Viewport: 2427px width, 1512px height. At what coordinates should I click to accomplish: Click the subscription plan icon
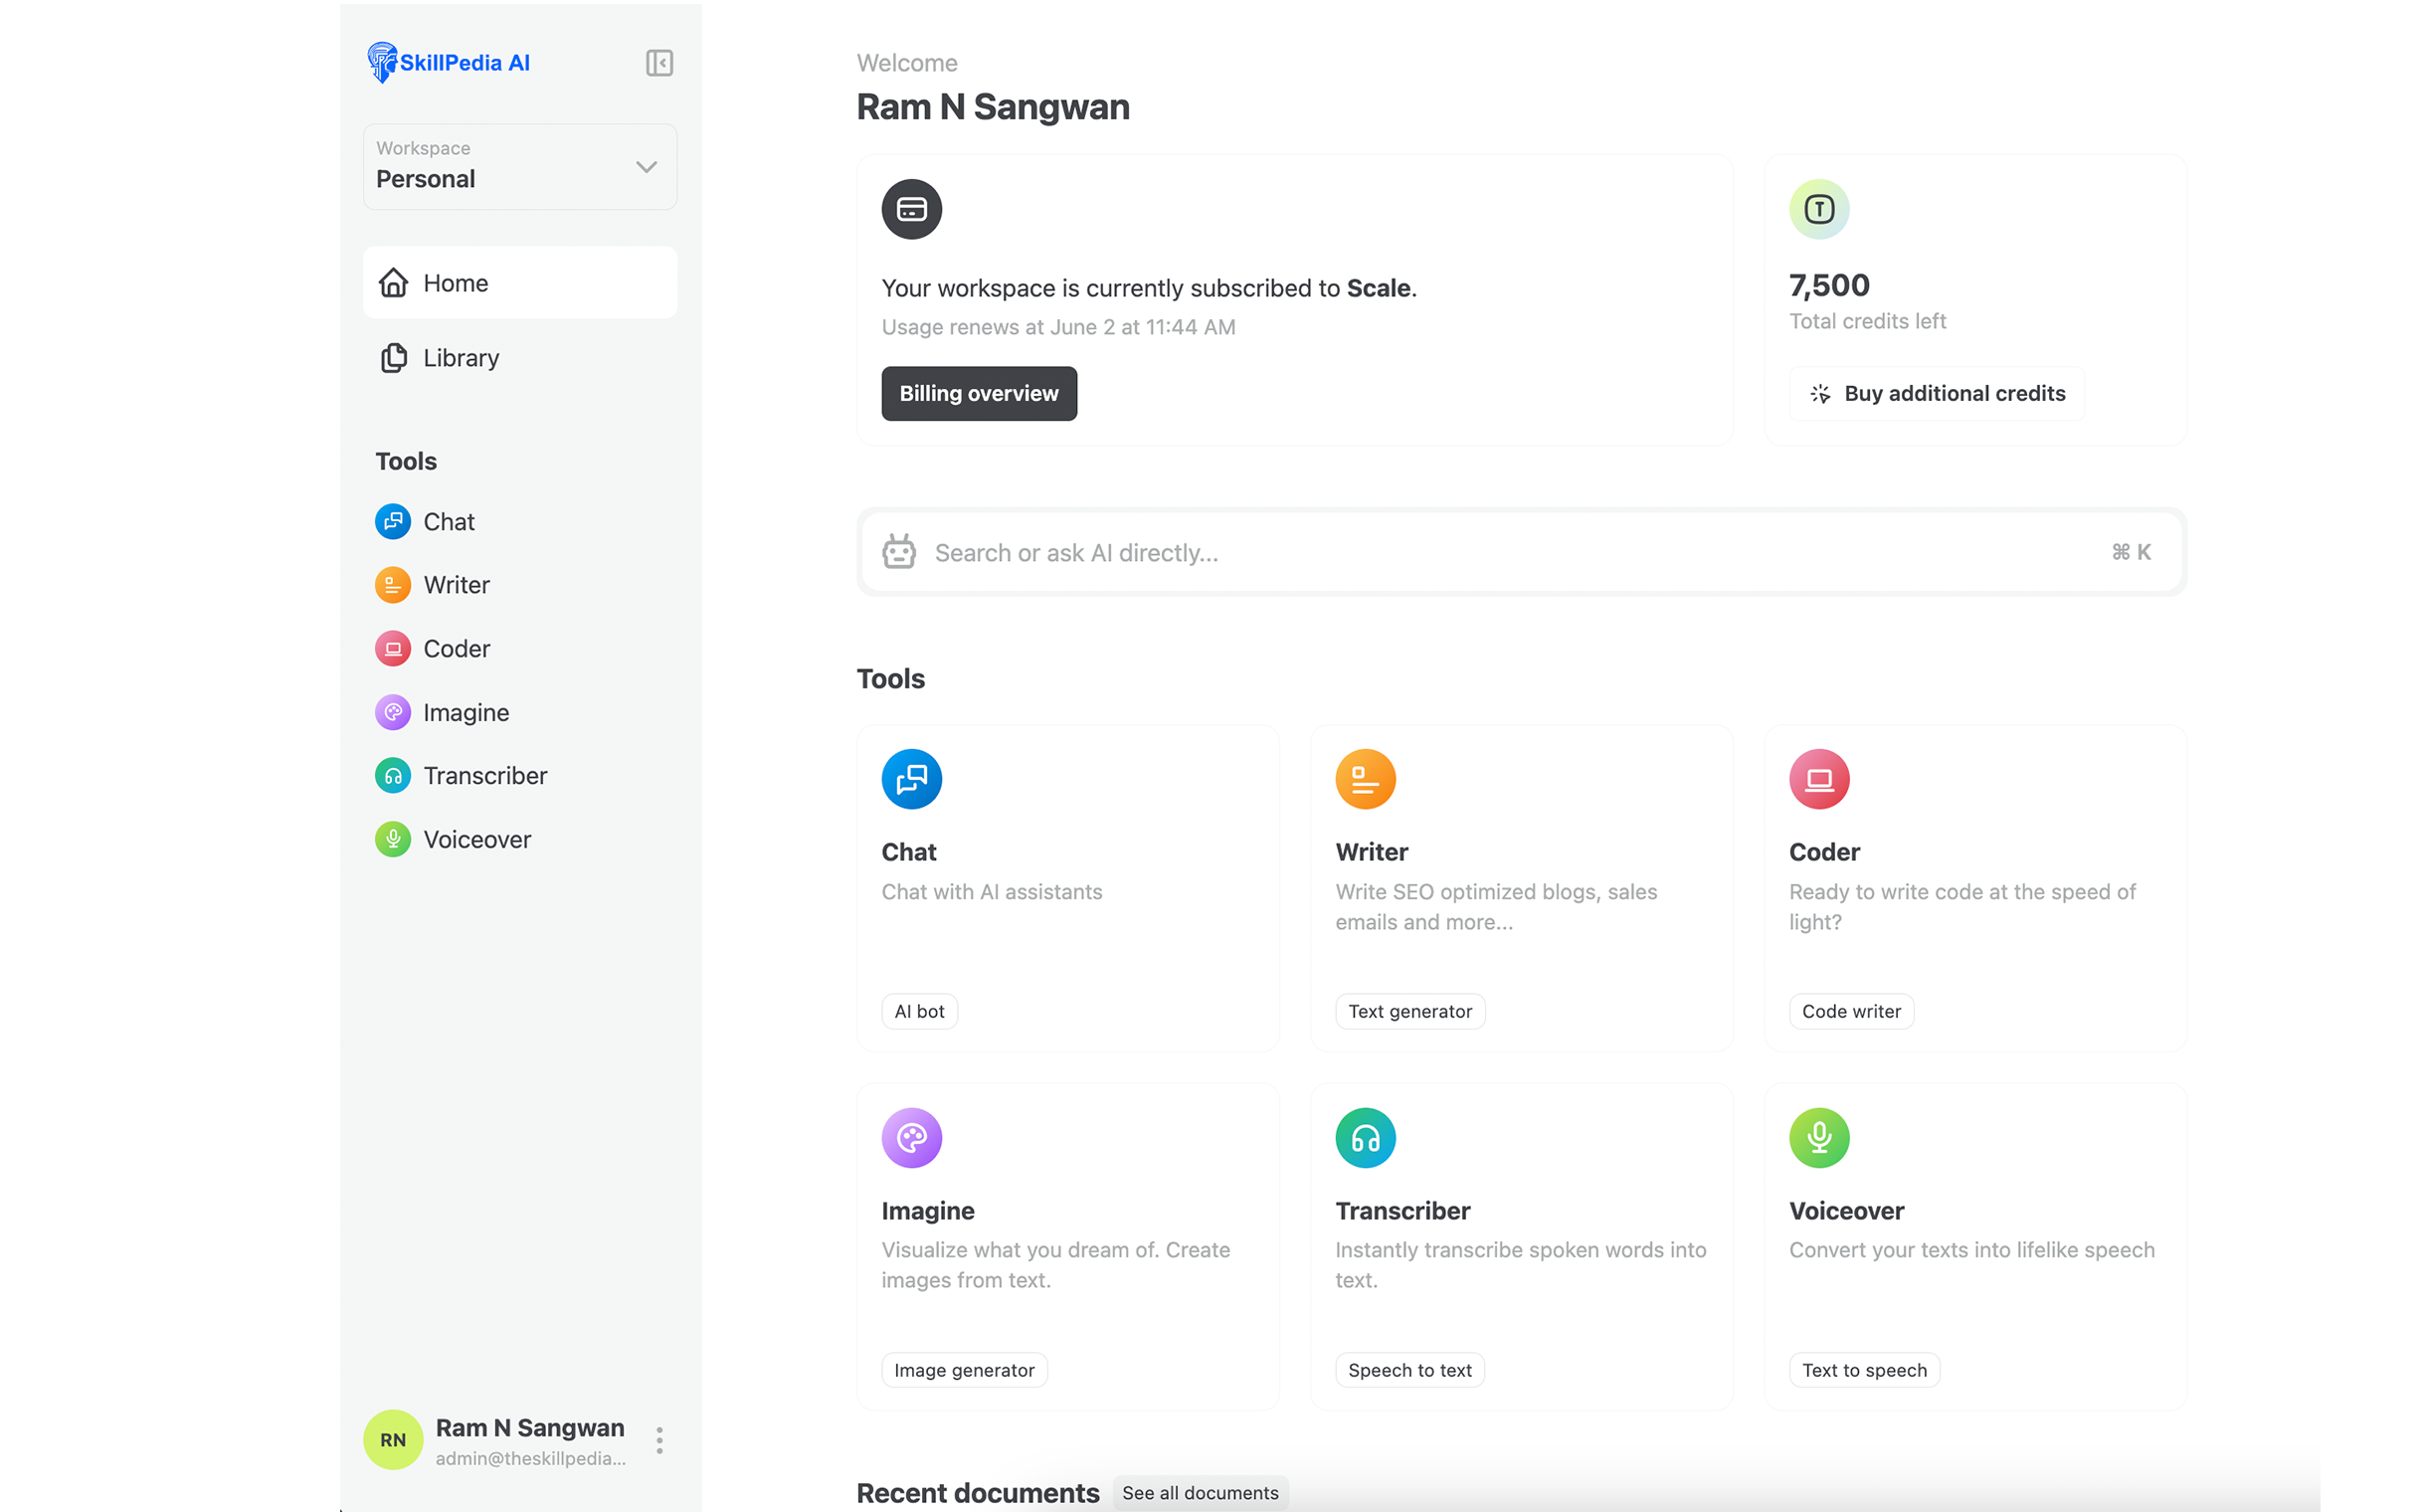[x=910, y=209]
